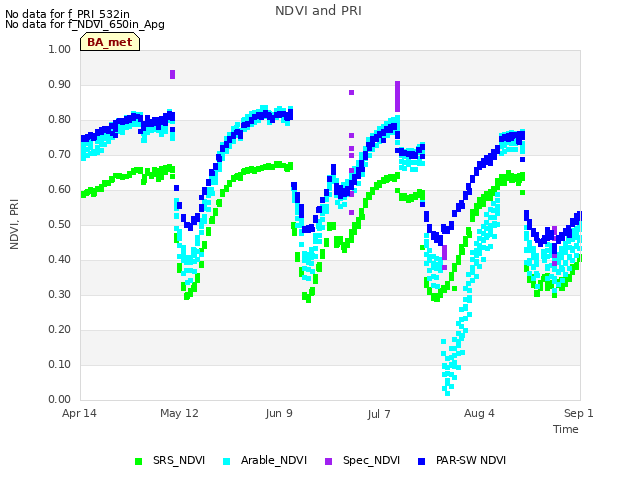Click the Sep 1 x-axis tick label
The width and height of the screenshot is (640, 480).
pyautogui.click(x=579, y=413)
